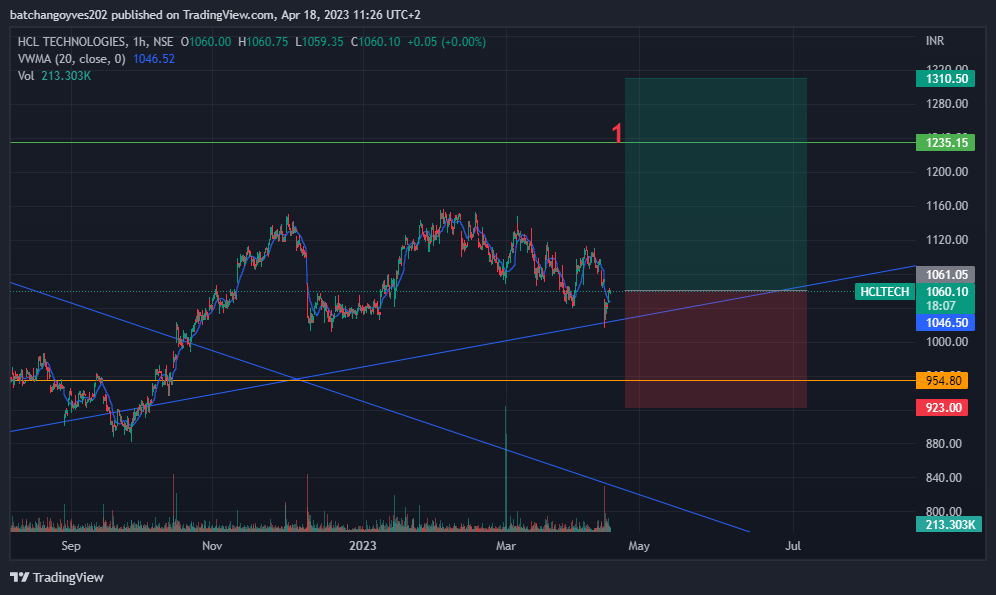Click the VWMA (20, close, 0) indicator label

[72, 59]
